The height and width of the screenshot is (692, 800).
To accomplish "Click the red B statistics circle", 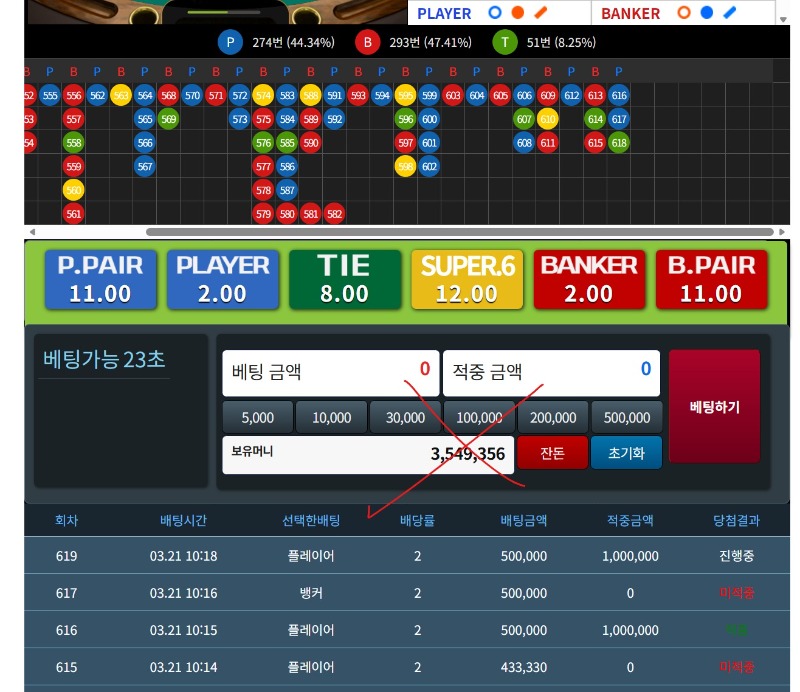I will (x=368, y=43).
